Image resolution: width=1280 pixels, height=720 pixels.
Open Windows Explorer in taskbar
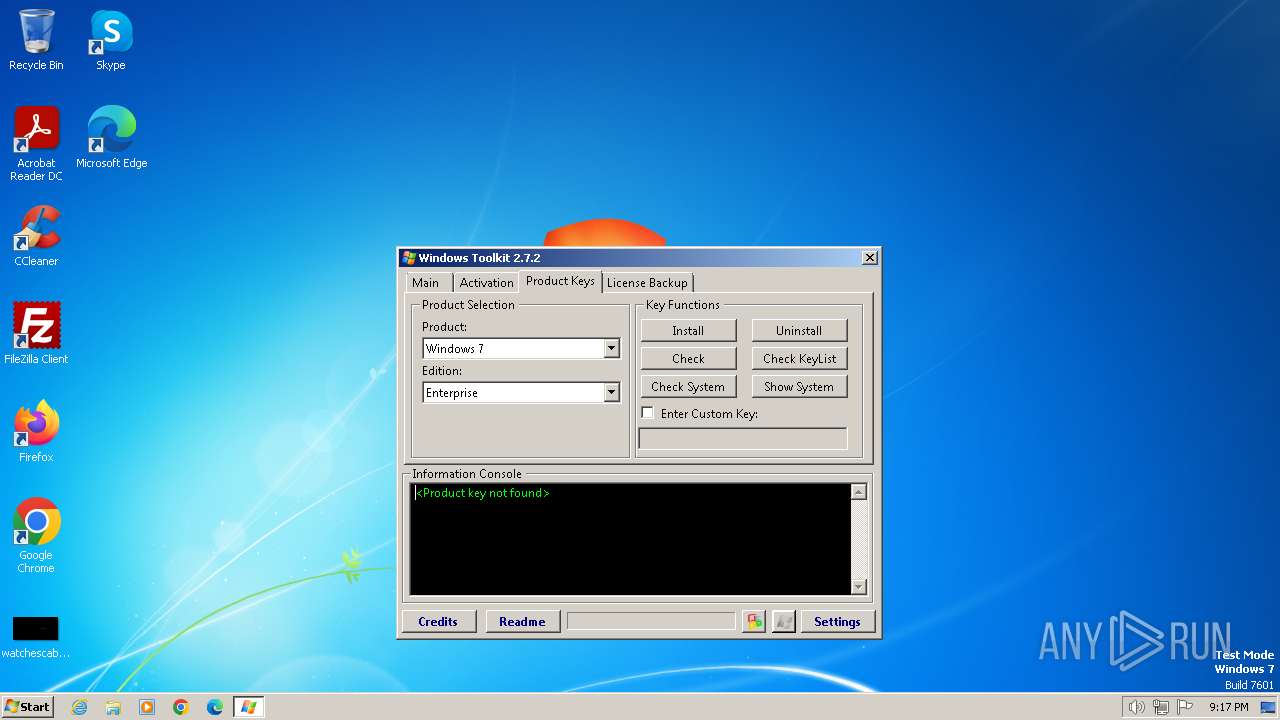click(113, 707)
